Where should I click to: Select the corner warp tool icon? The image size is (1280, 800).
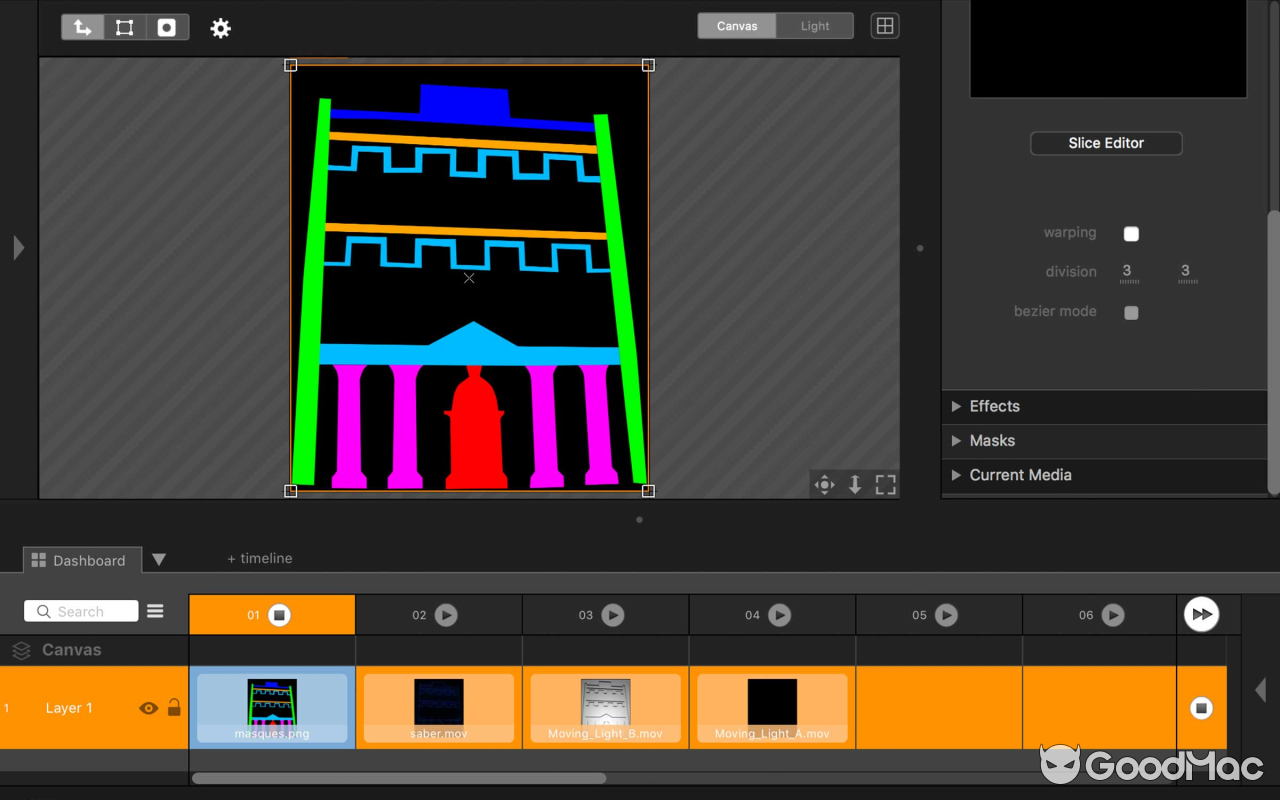coord(125,27)
